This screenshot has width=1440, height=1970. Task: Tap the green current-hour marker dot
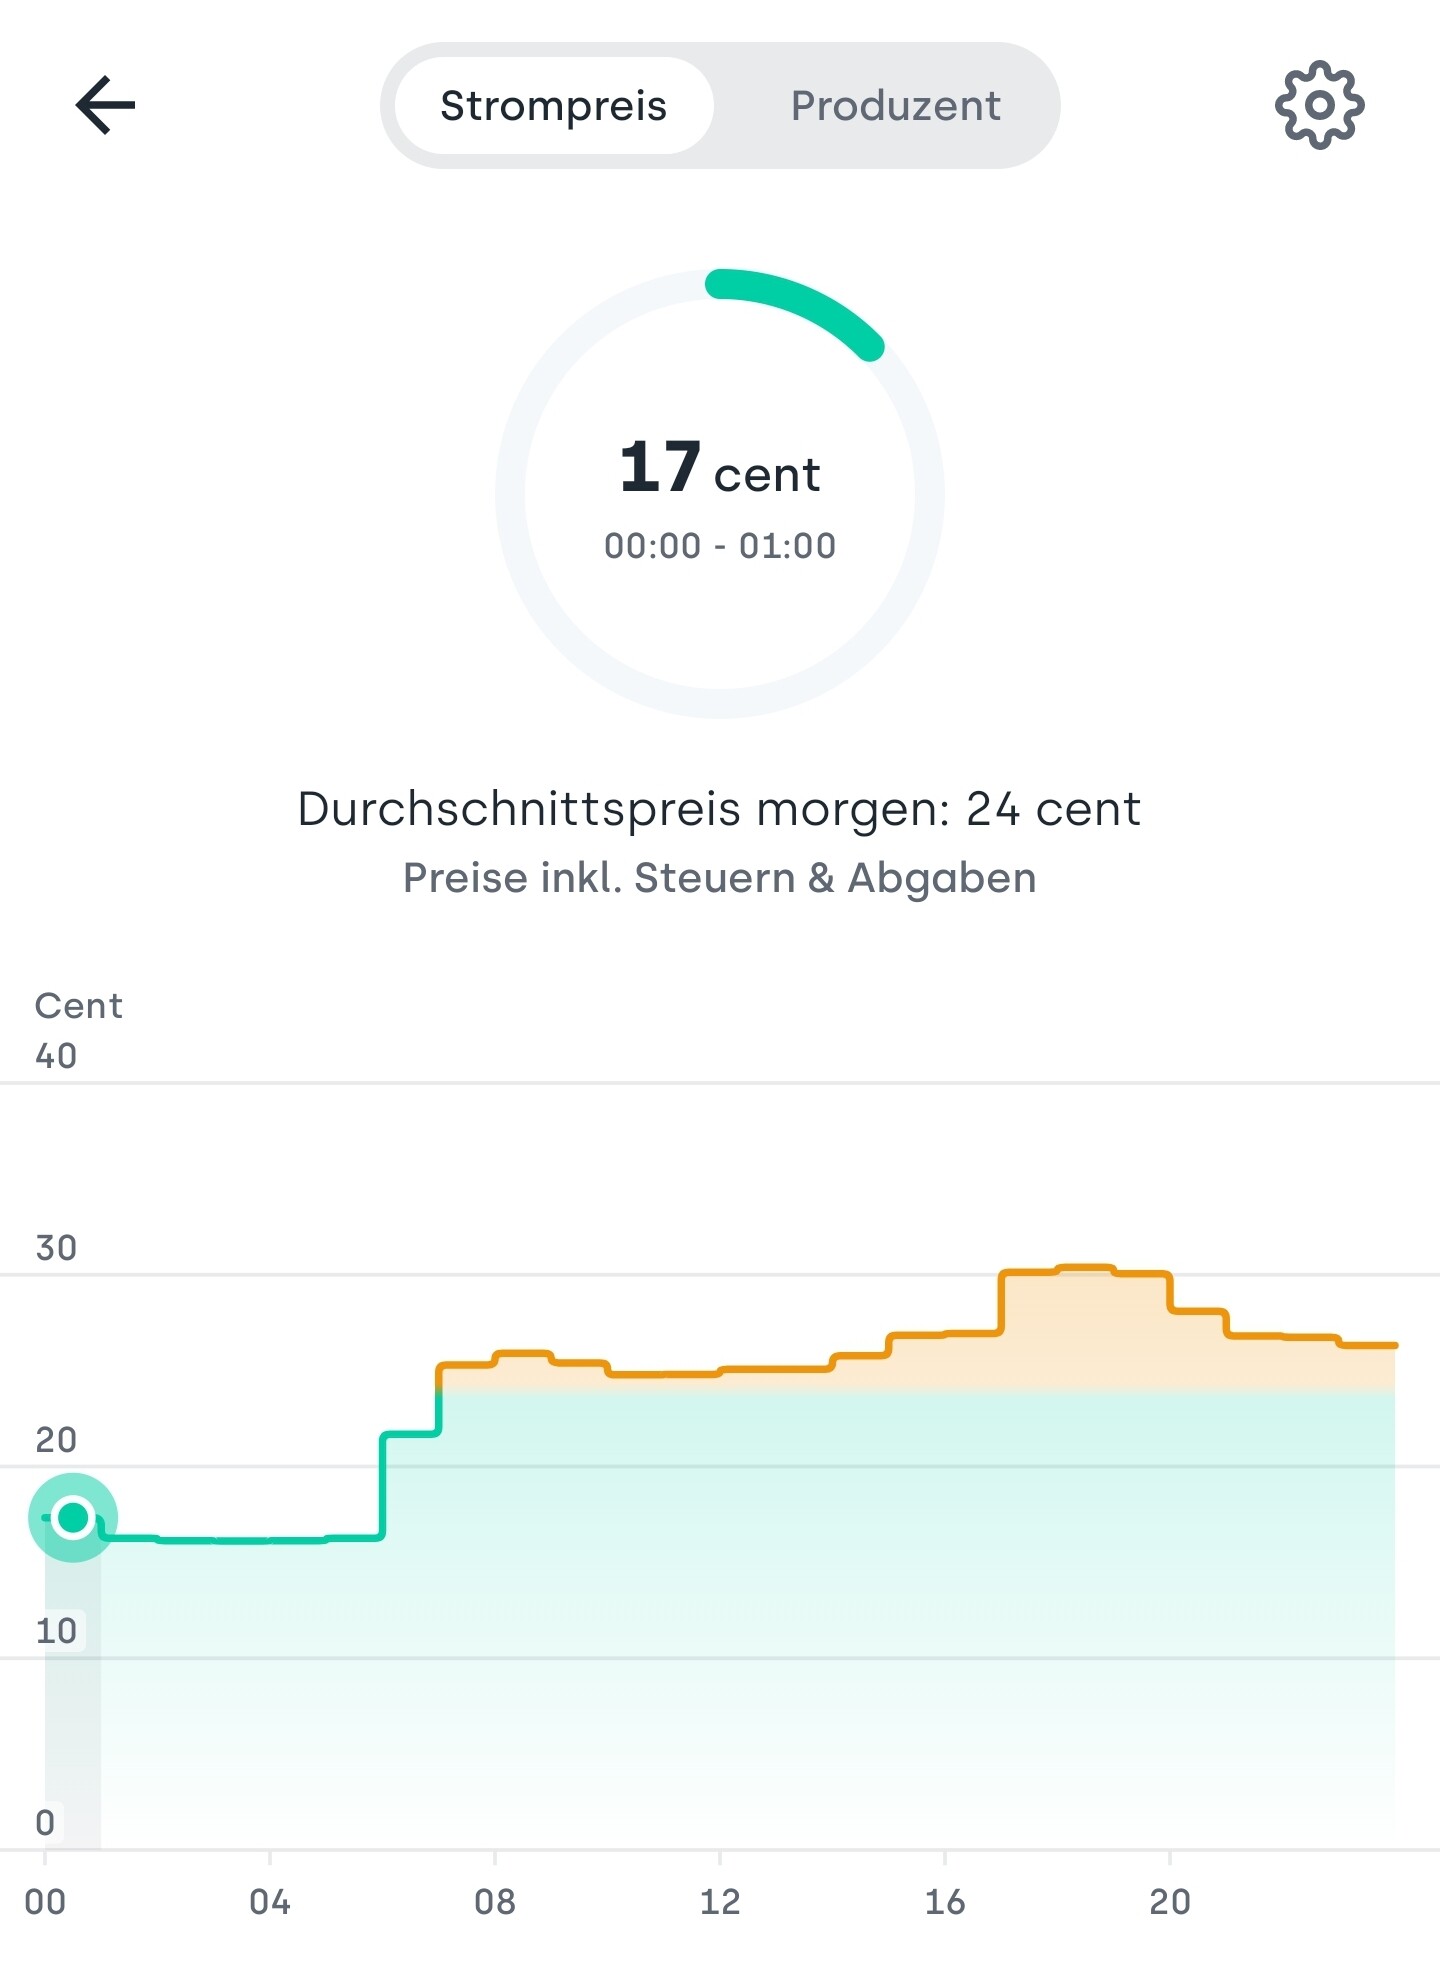(x=73, y=1517)
